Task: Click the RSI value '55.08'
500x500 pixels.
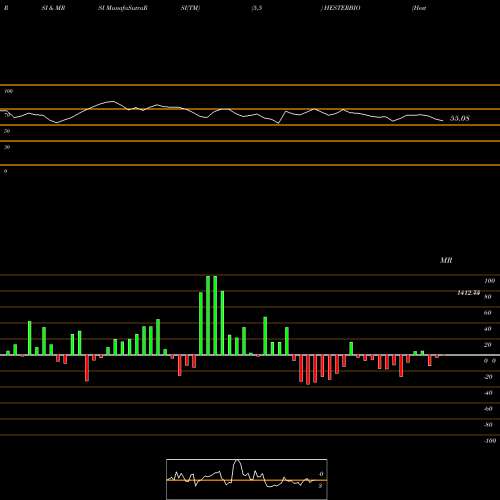Action: point(460,118)
